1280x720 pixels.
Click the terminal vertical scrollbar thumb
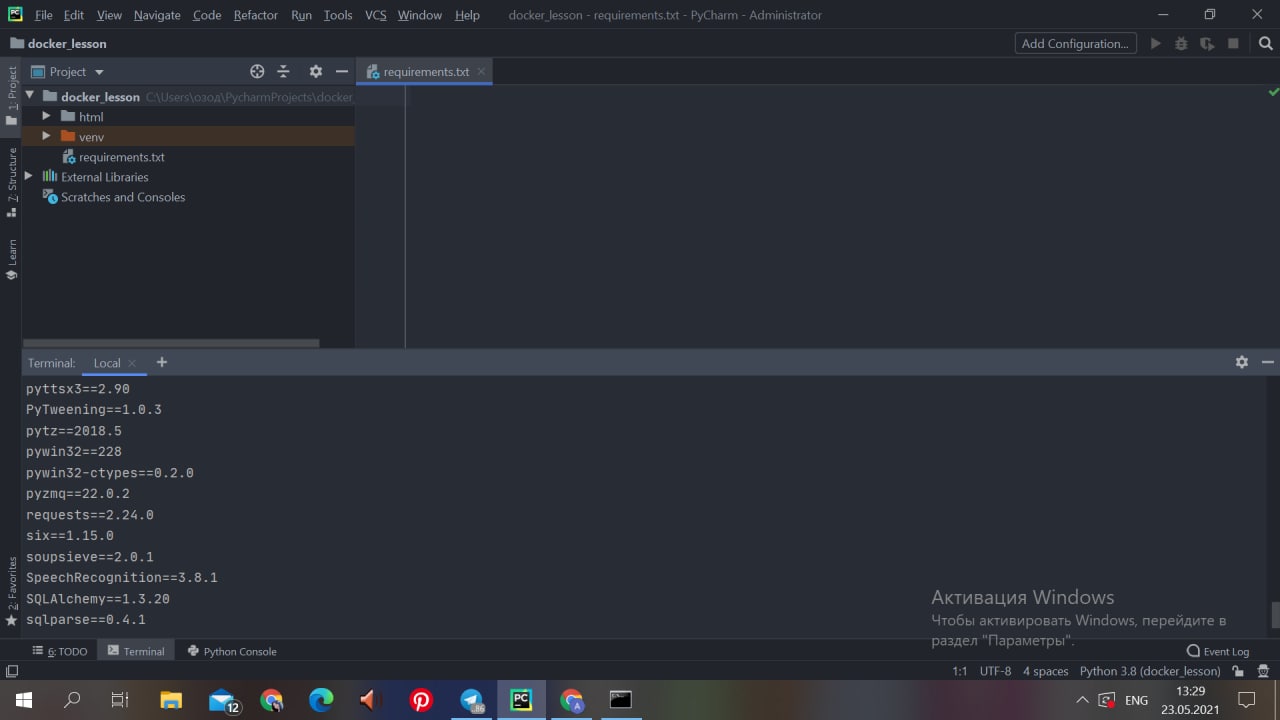point(1274,616)
